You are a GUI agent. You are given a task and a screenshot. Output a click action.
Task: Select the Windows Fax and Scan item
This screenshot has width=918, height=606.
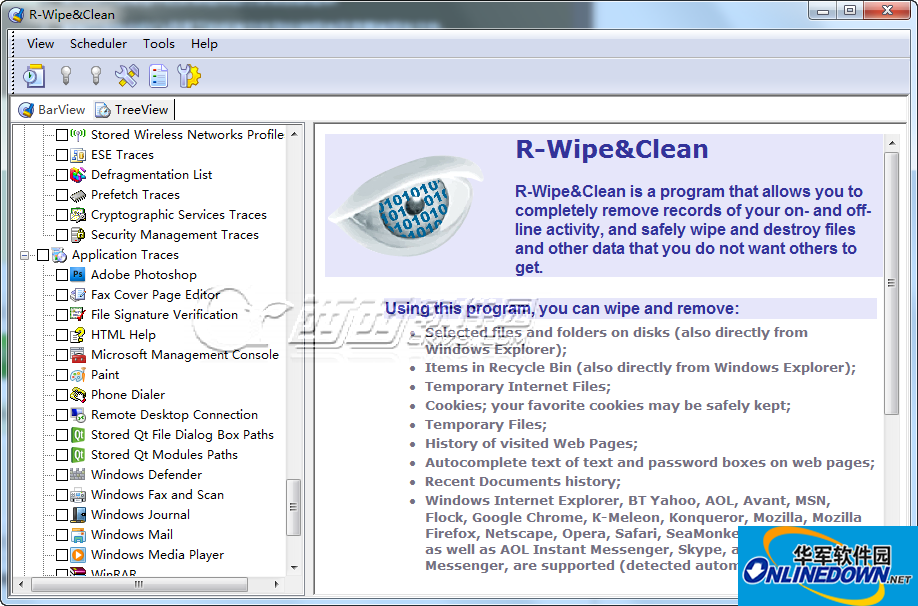pos(157,495)
